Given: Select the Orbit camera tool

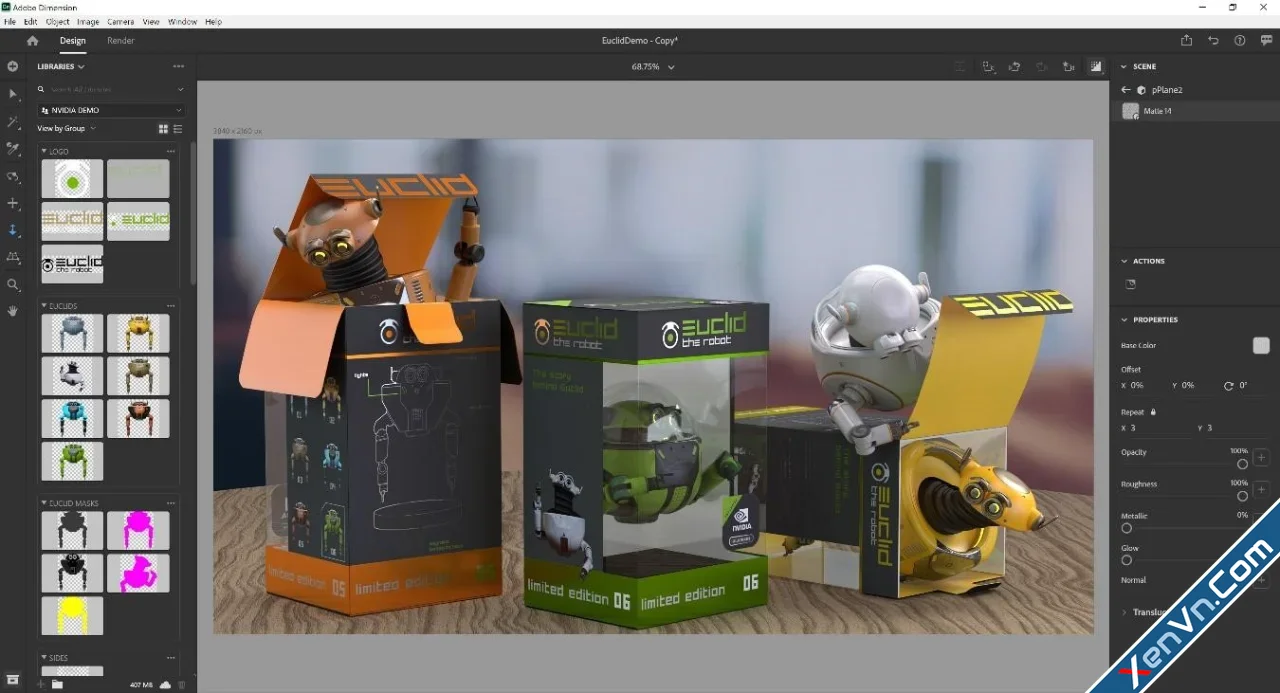Looking at the screenshot, I should (x=13, y=177).
